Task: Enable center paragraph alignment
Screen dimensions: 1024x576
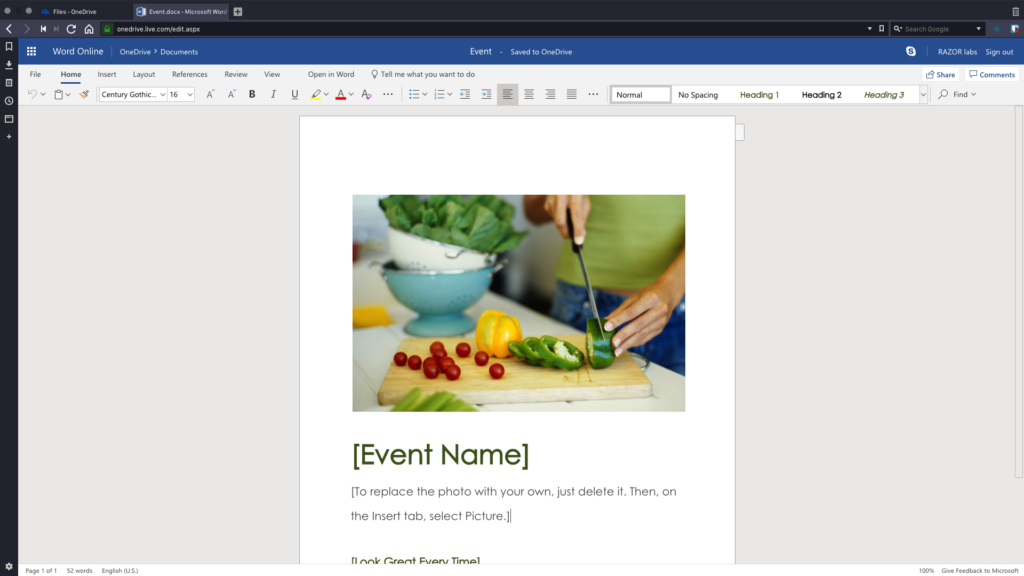Action: [x=529, y=94]
